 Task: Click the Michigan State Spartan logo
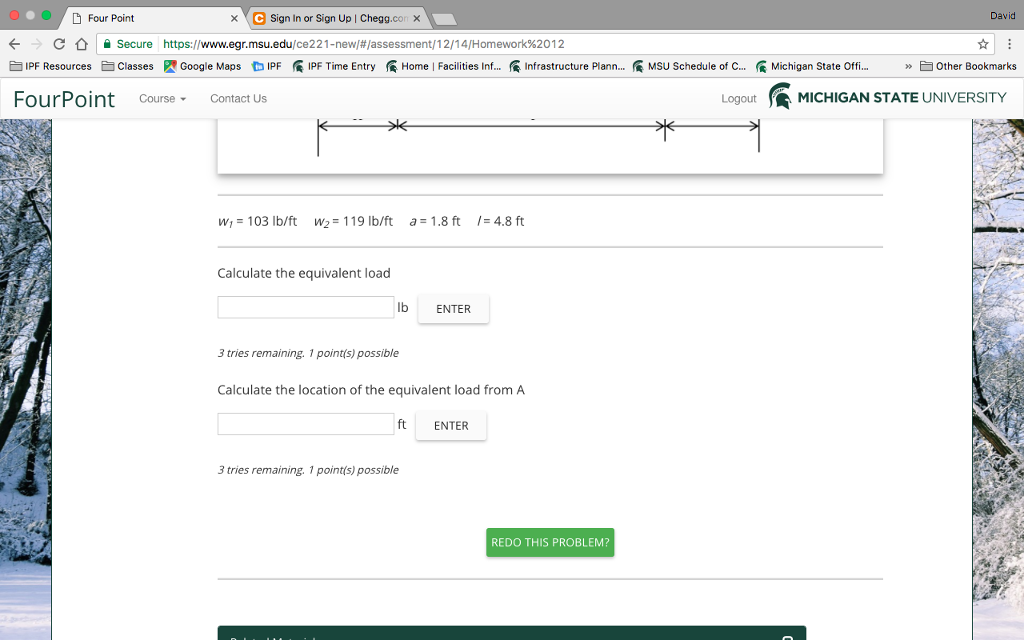point(778,97)
